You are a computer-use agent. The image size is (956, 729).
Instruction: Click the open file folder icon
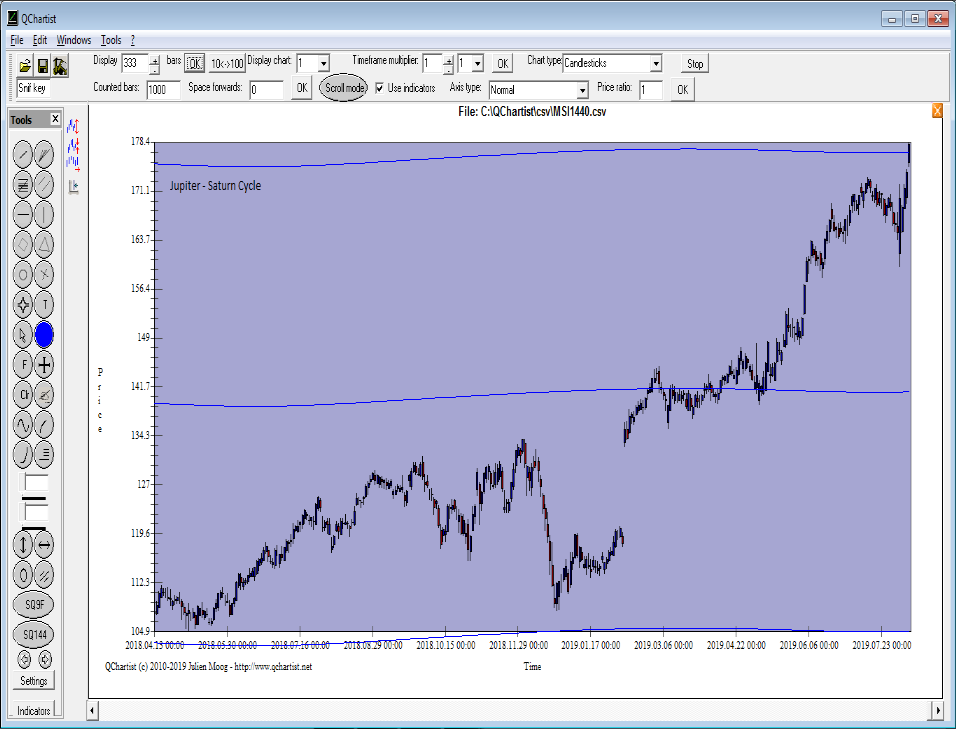(26, 66)
